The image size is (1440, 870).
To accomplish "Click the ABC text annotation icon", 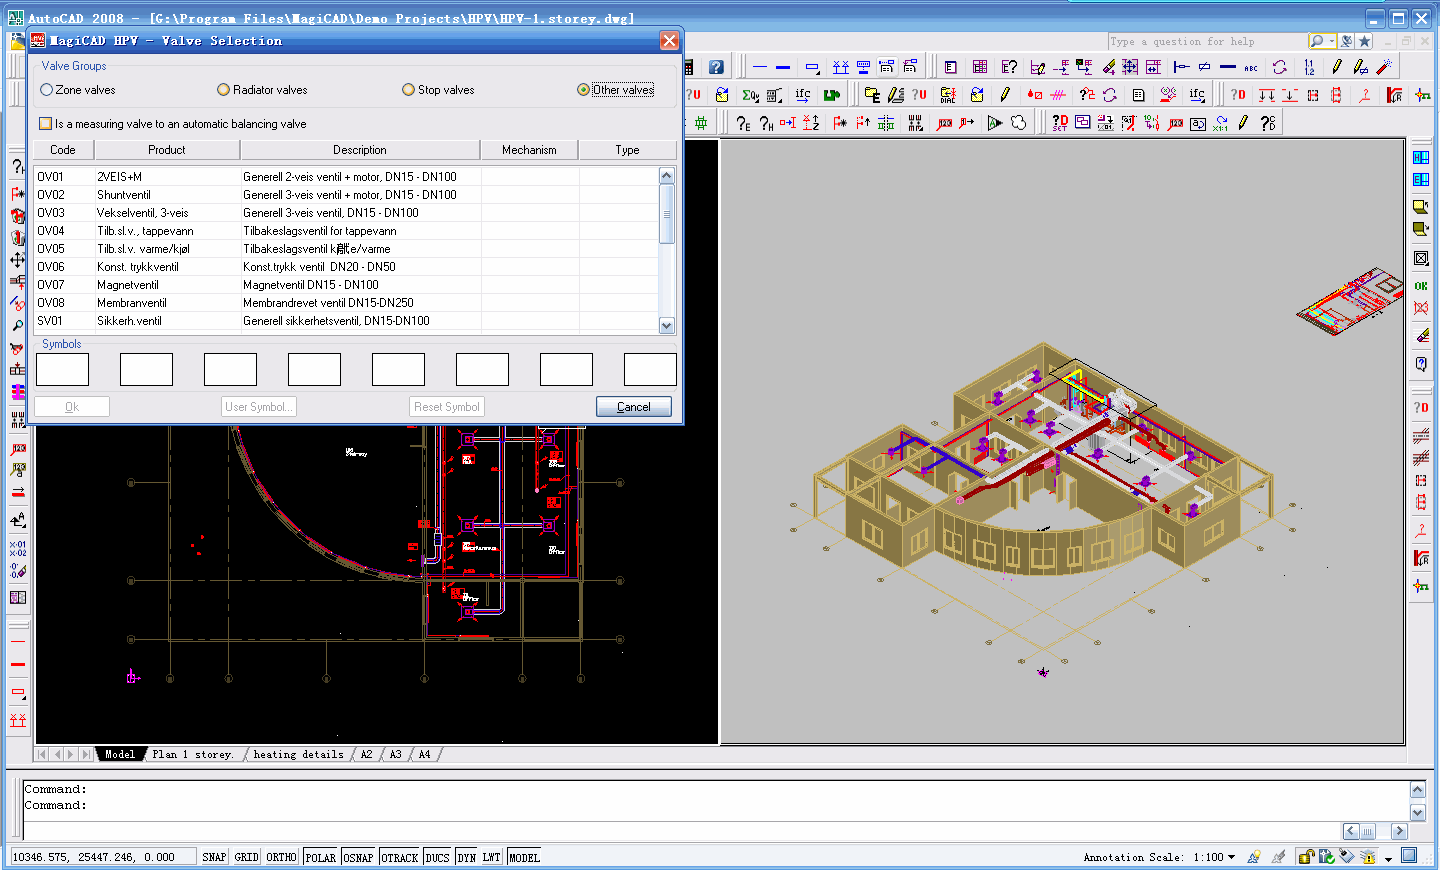I will [x=1251, y=67].
